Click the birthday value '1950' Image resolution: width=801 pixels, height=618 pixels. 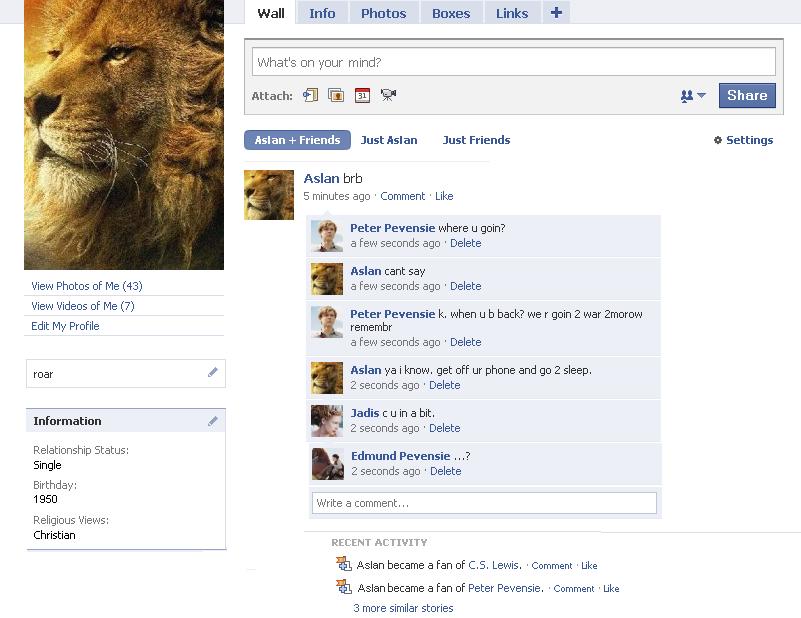coord(45,499)
